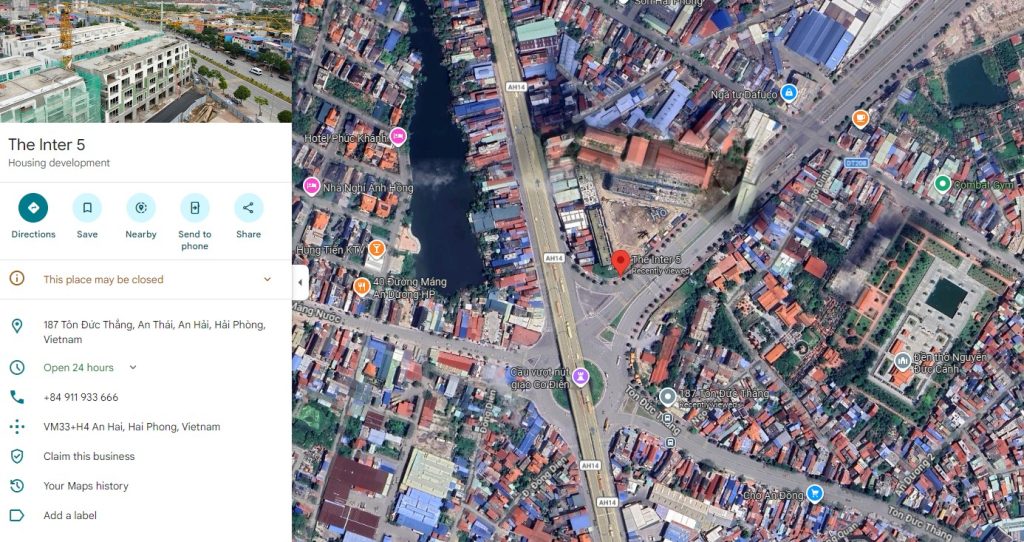This screenshot has width=1024, height=542.
Task: Send place to phone
Action: (195, 208)
